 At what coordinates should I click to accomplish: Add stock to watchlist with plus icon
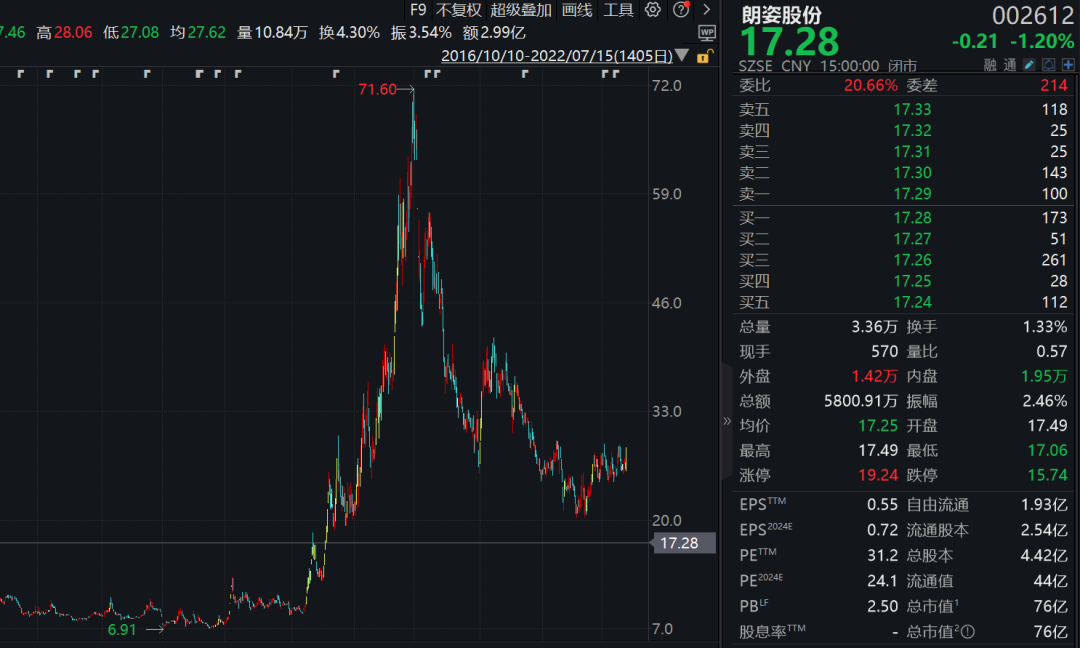1068,65
